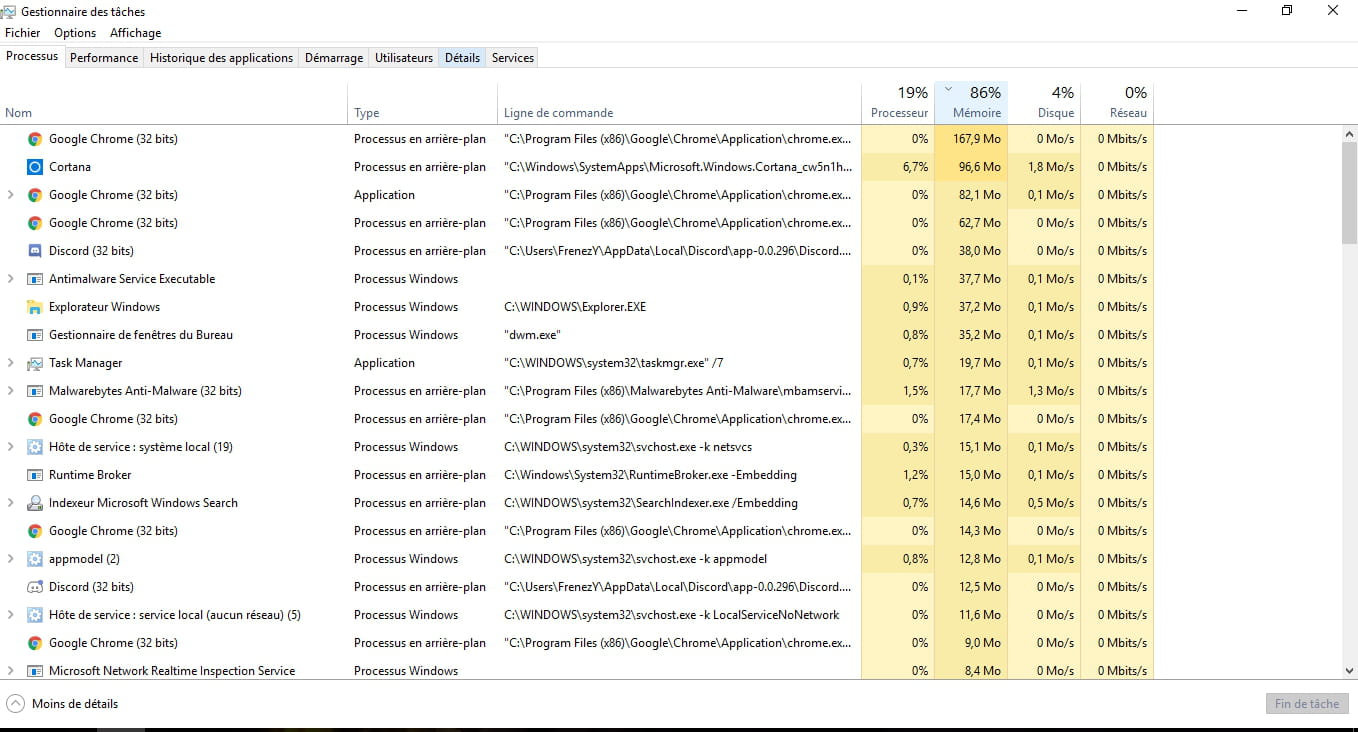
Task: Expand the Task Manager process group
Action: 11,363
